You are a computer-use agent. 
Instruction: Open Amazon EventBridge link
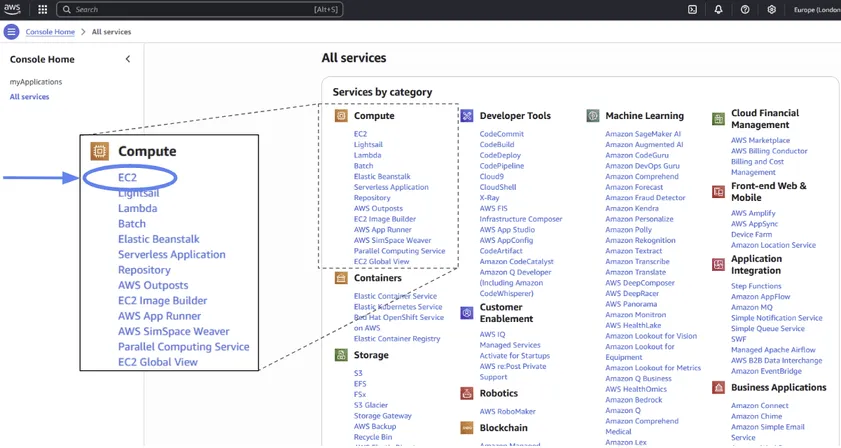click(x=766, y=371)
